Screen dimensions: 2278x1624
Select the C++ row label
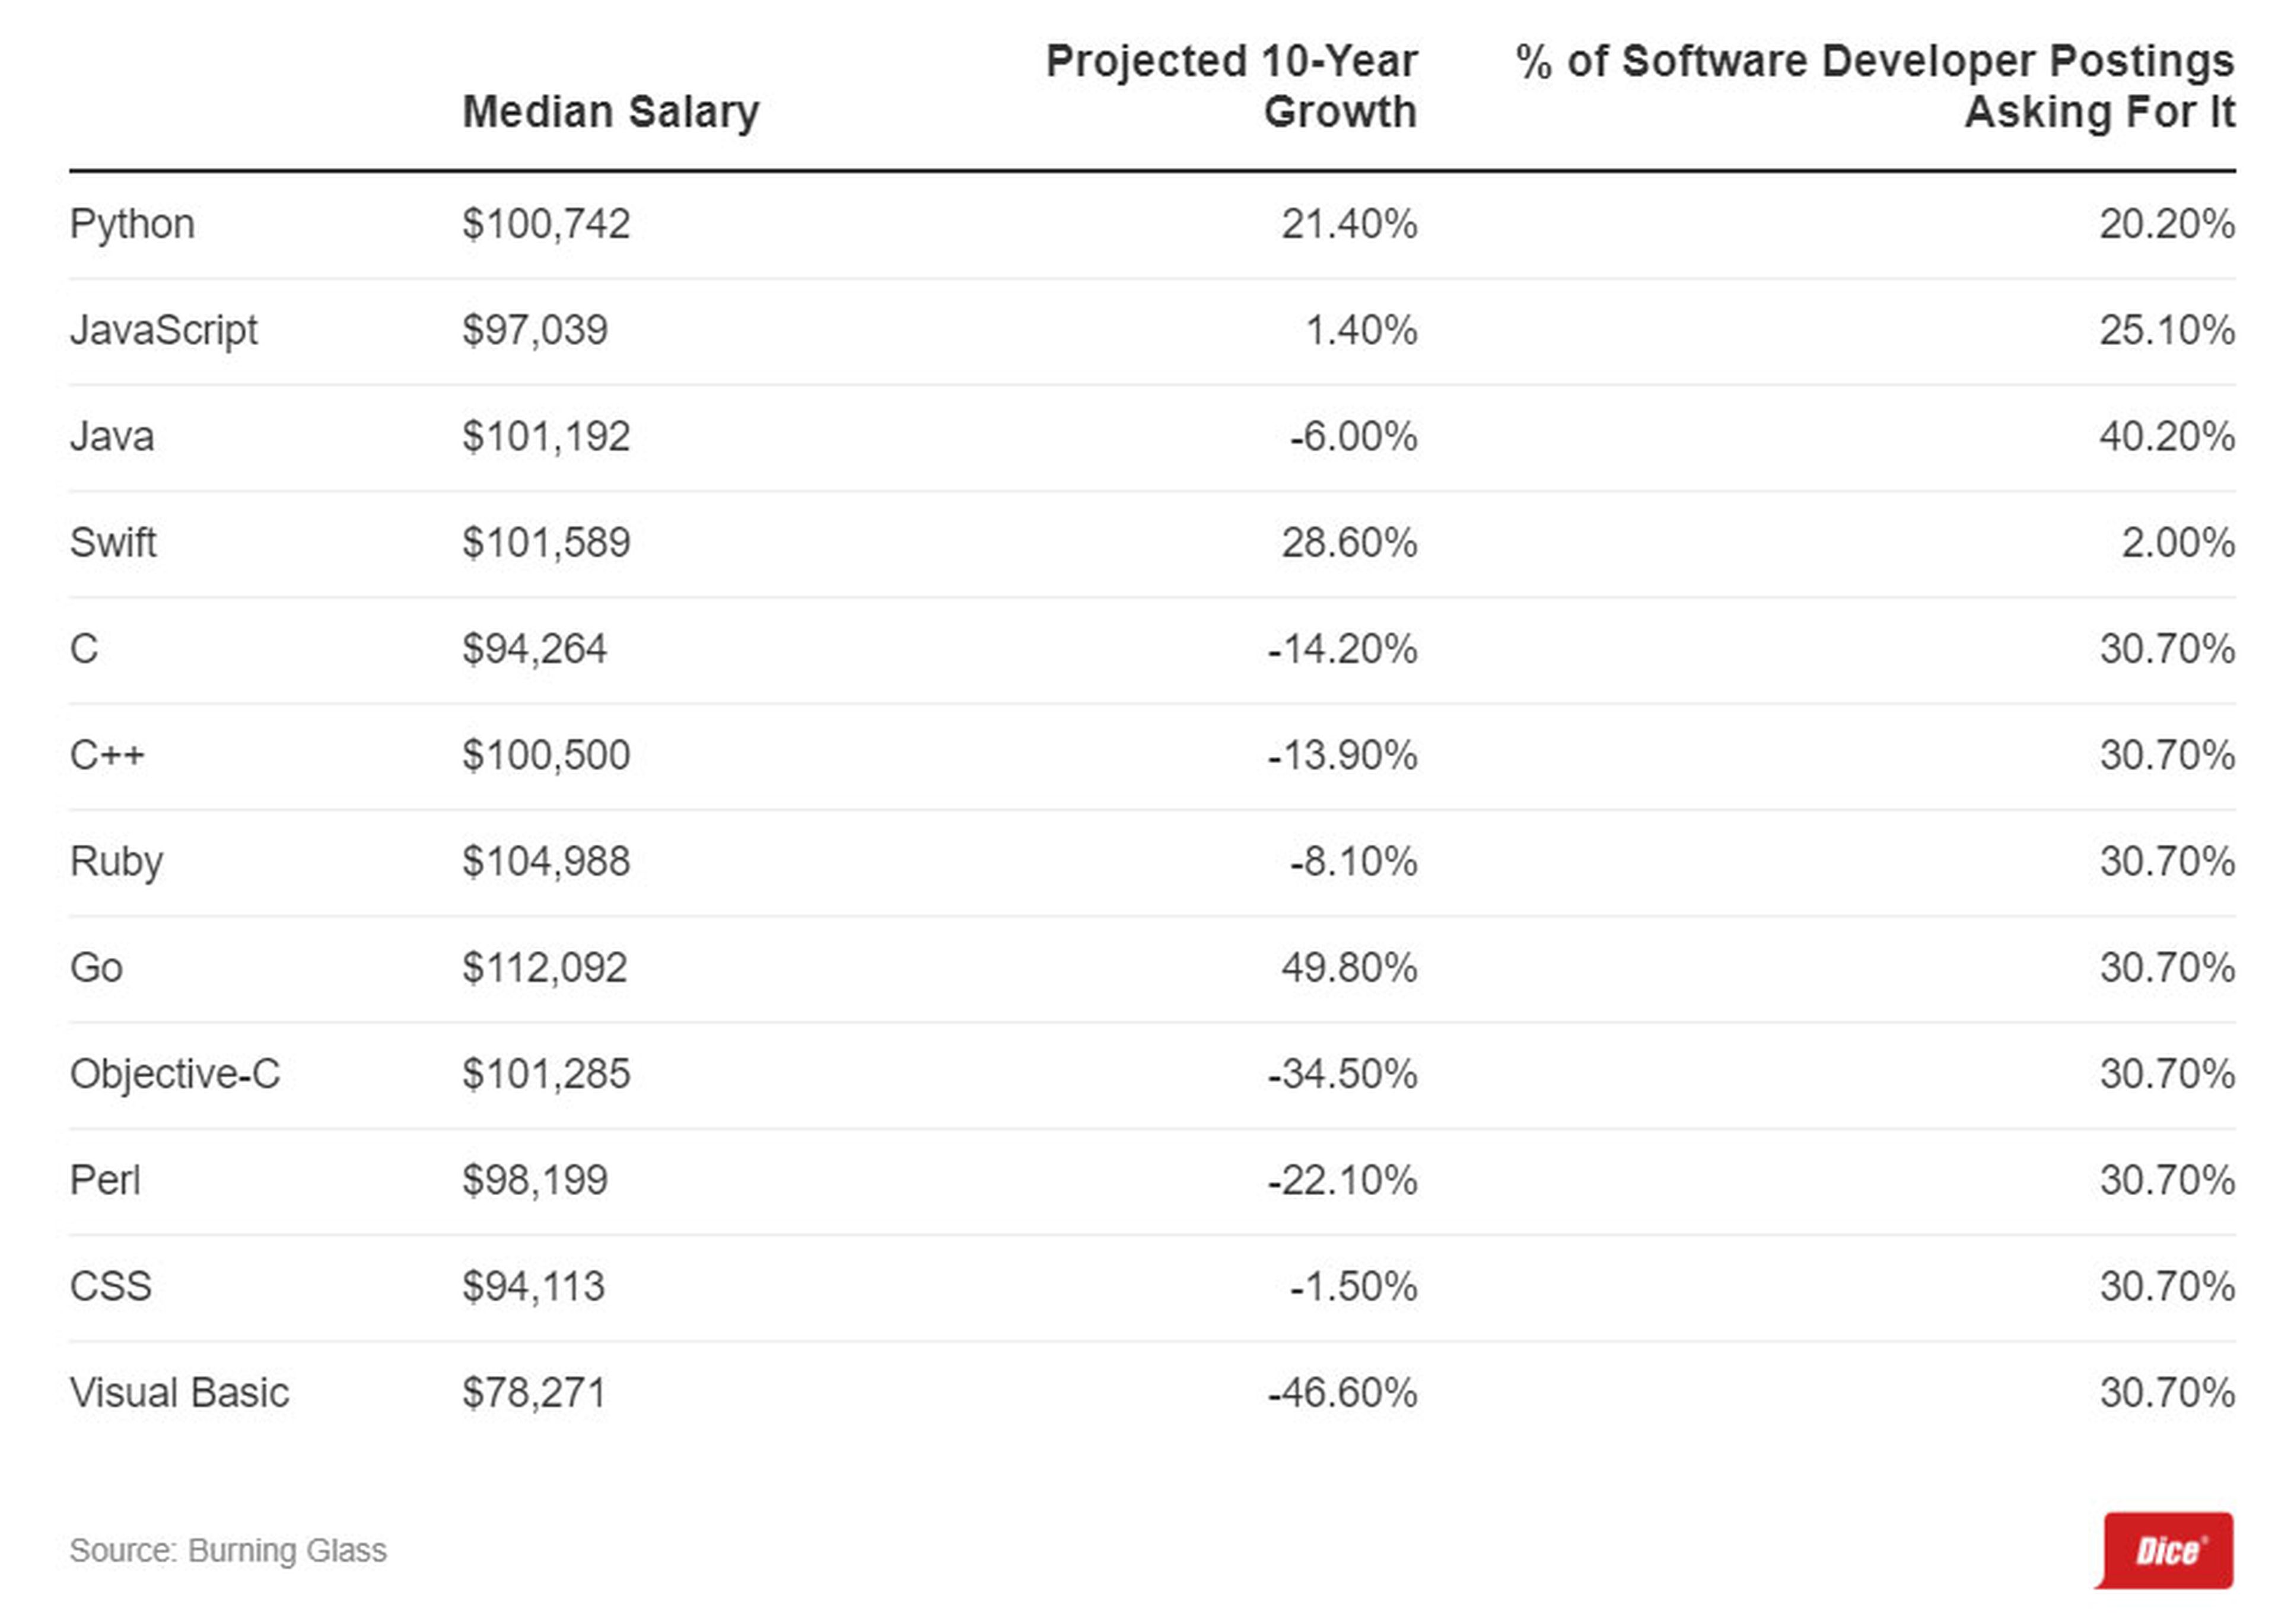tap(107, 755)
